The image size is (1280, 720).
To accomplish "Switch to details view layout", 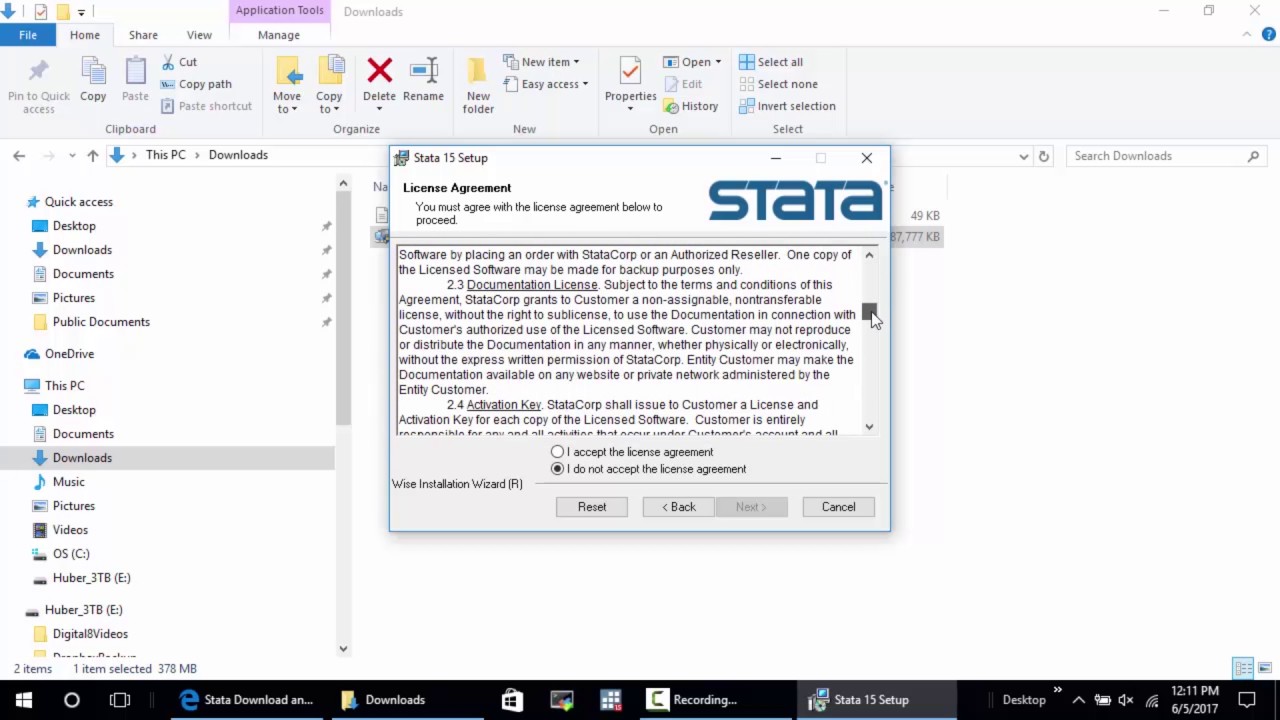I will pos(1243,669).
